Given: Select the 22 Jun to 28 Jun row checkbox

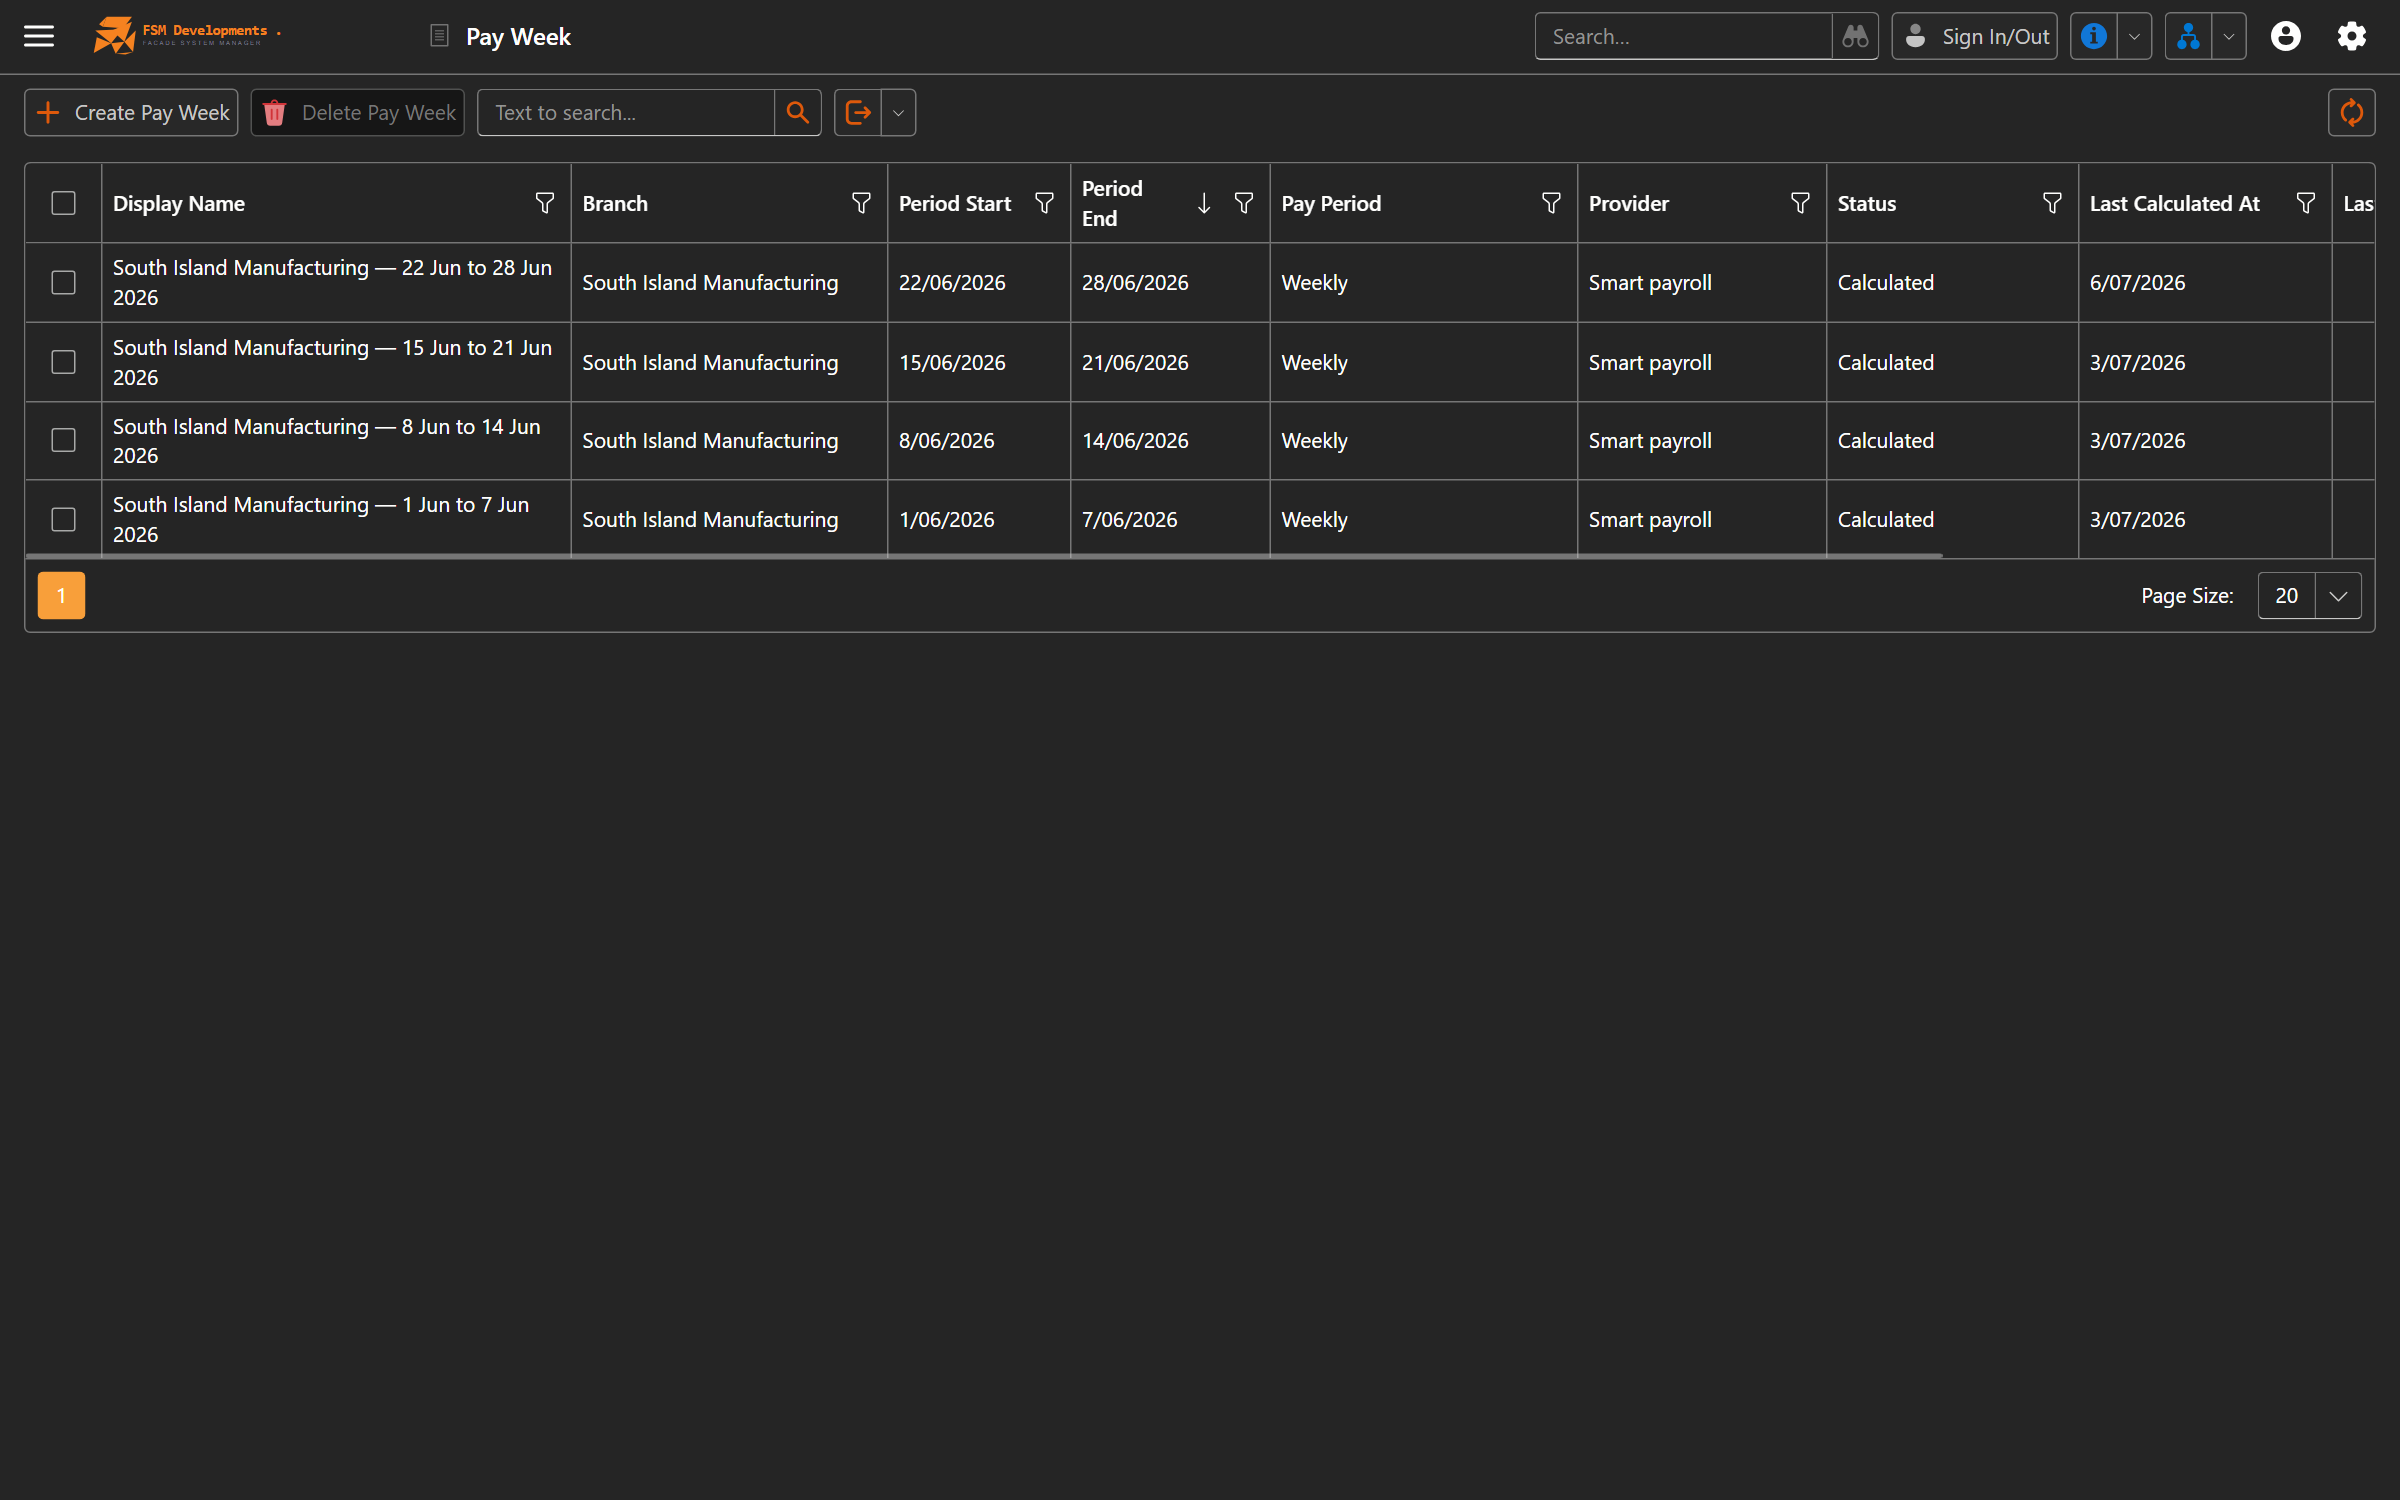Looking at the screenshot, I should tap(63, 283).
